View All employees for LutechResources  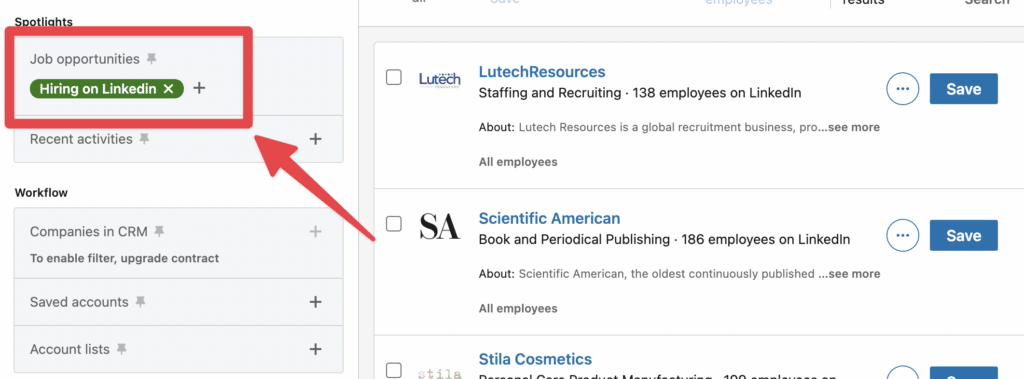click(x=518, y=161)
